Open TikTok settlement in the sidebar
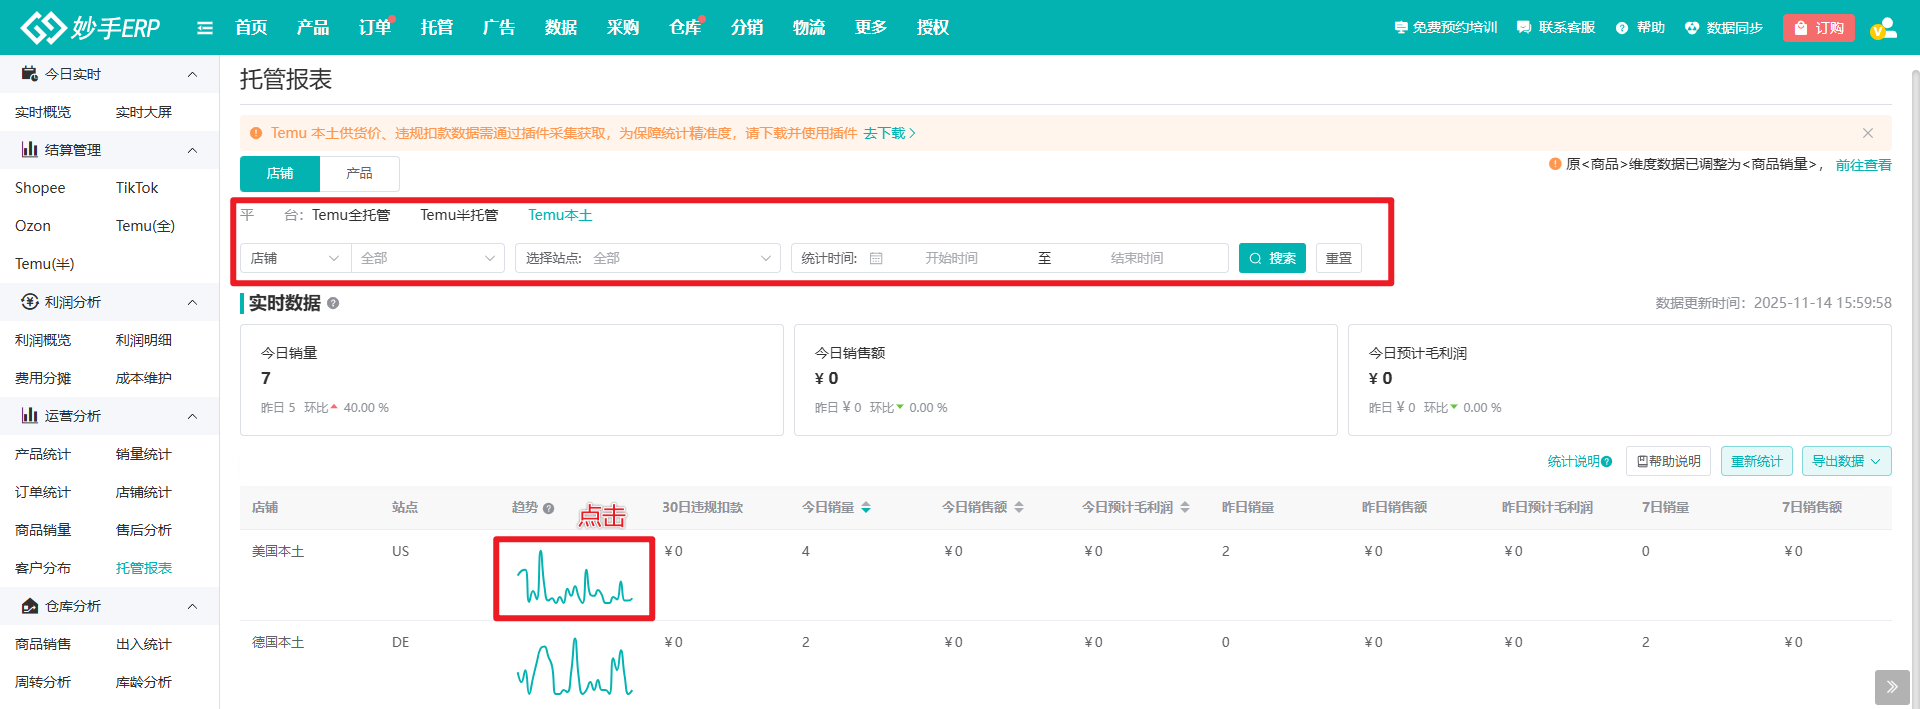1920x709 pixels. 137,188
